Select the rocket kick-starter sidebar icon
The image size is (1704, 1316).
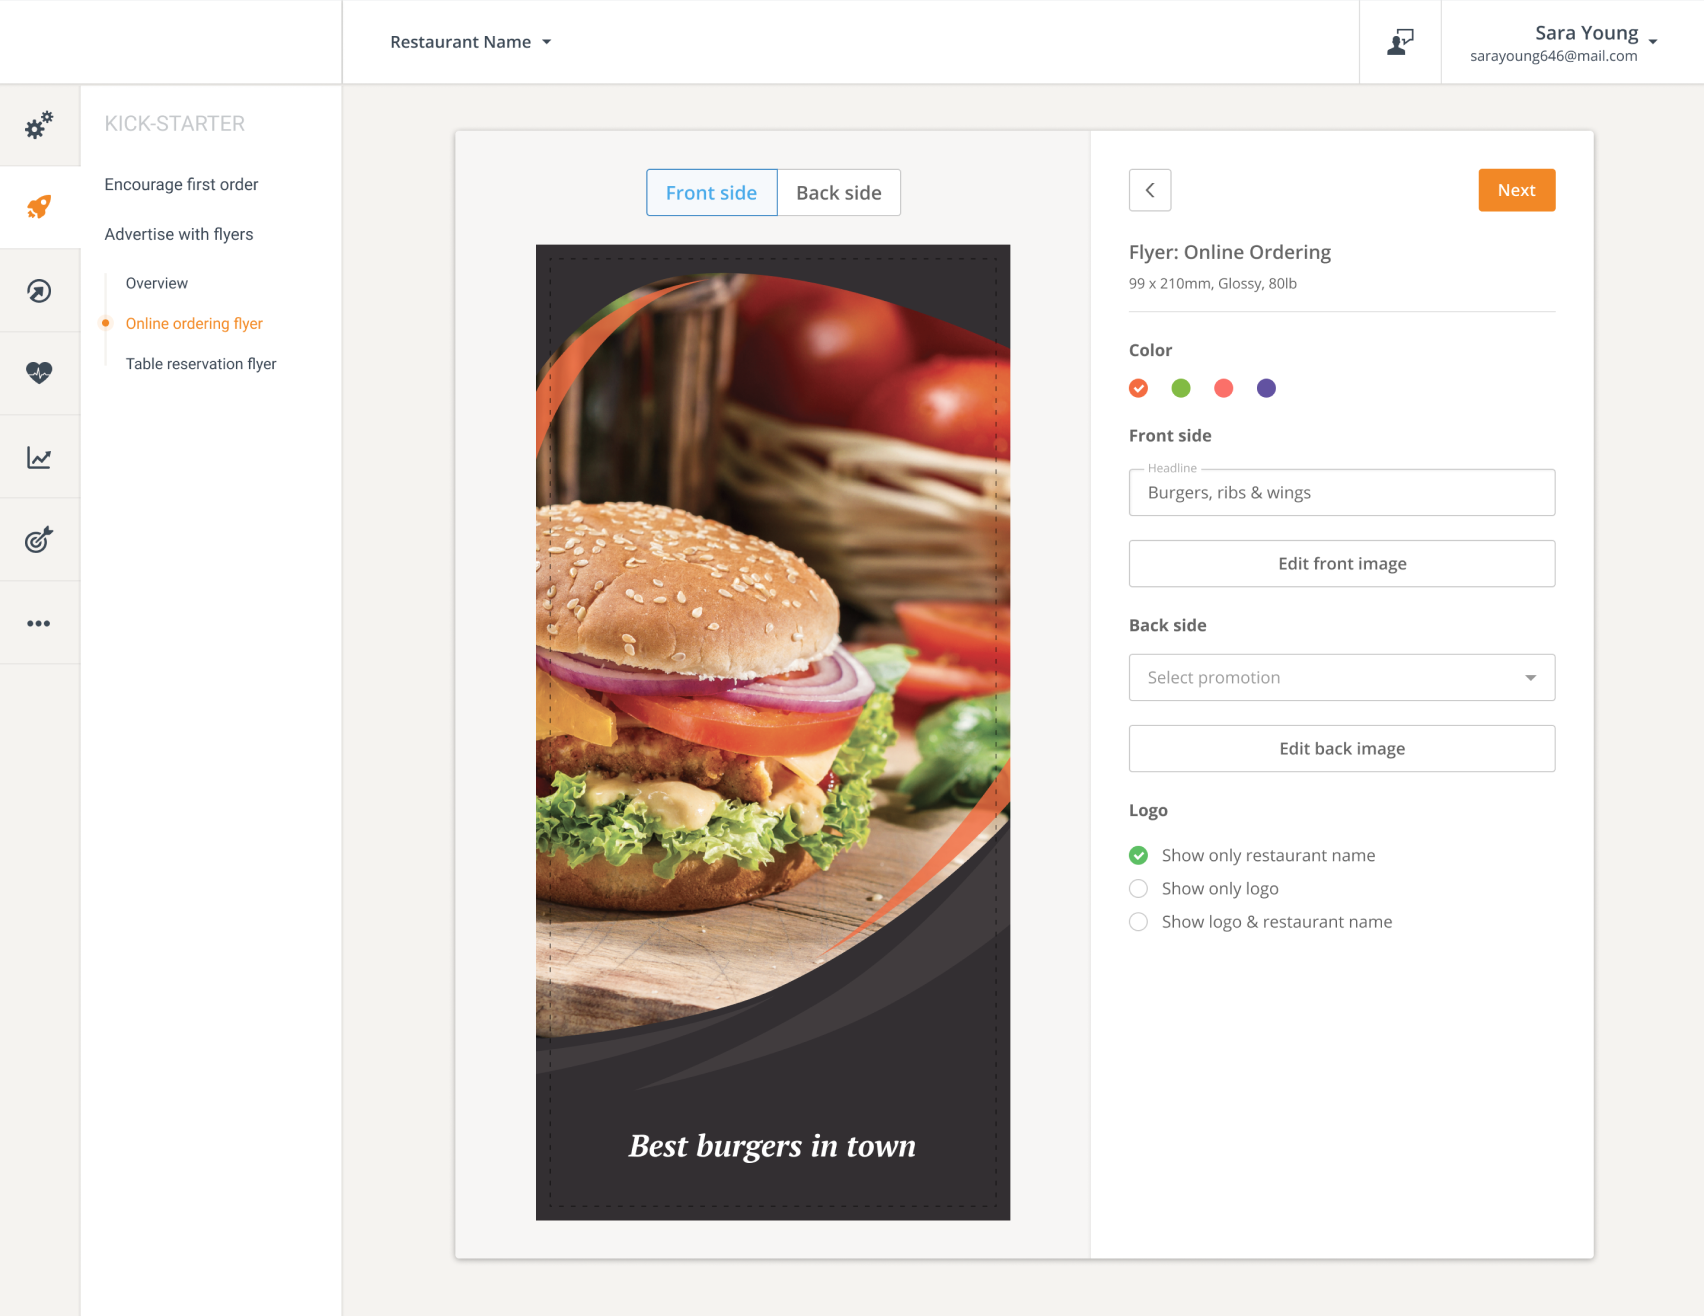(x=39, y=207)
